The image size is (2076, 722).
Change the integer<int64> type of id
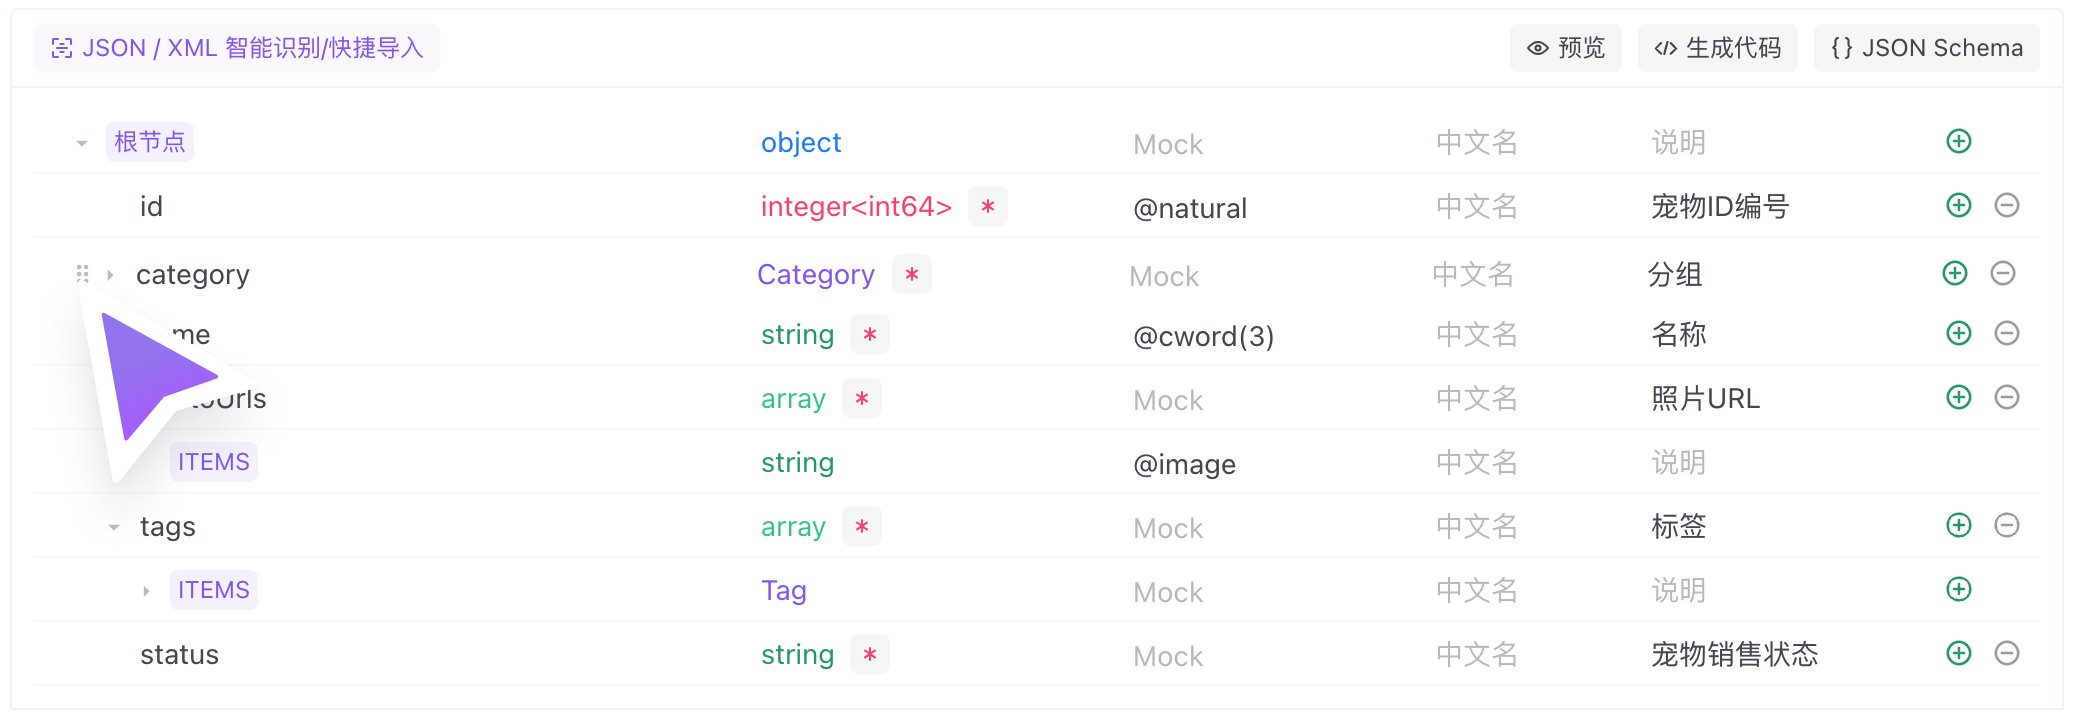coord(855,207)
